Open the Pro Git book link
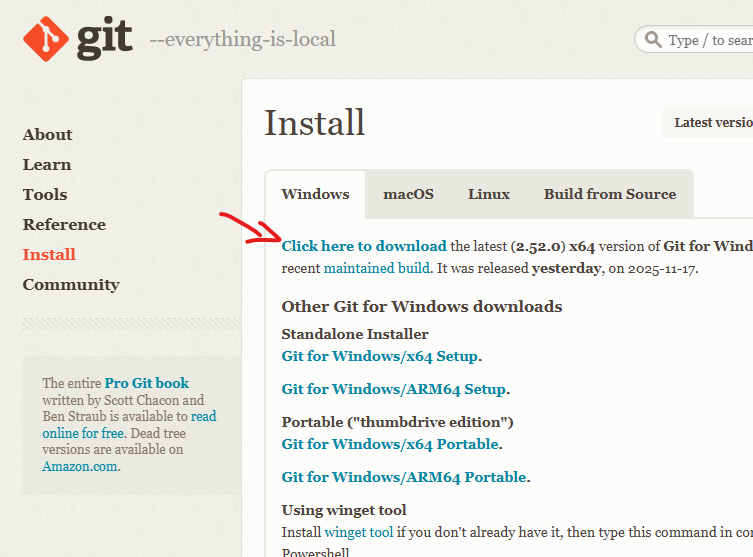 click(x=146, y=383)
